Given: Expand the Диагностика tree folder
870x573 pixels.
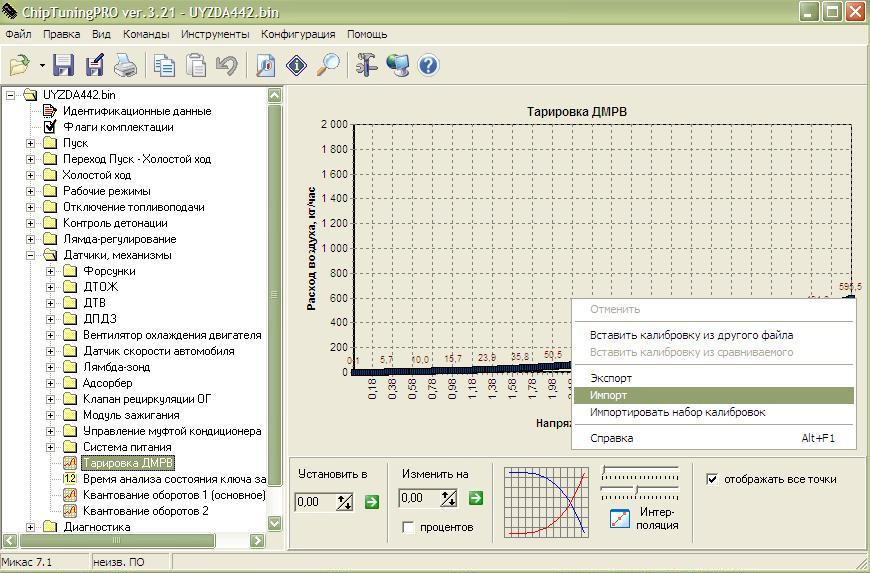Looking at the screenshot, I should (x=30, y=527).
